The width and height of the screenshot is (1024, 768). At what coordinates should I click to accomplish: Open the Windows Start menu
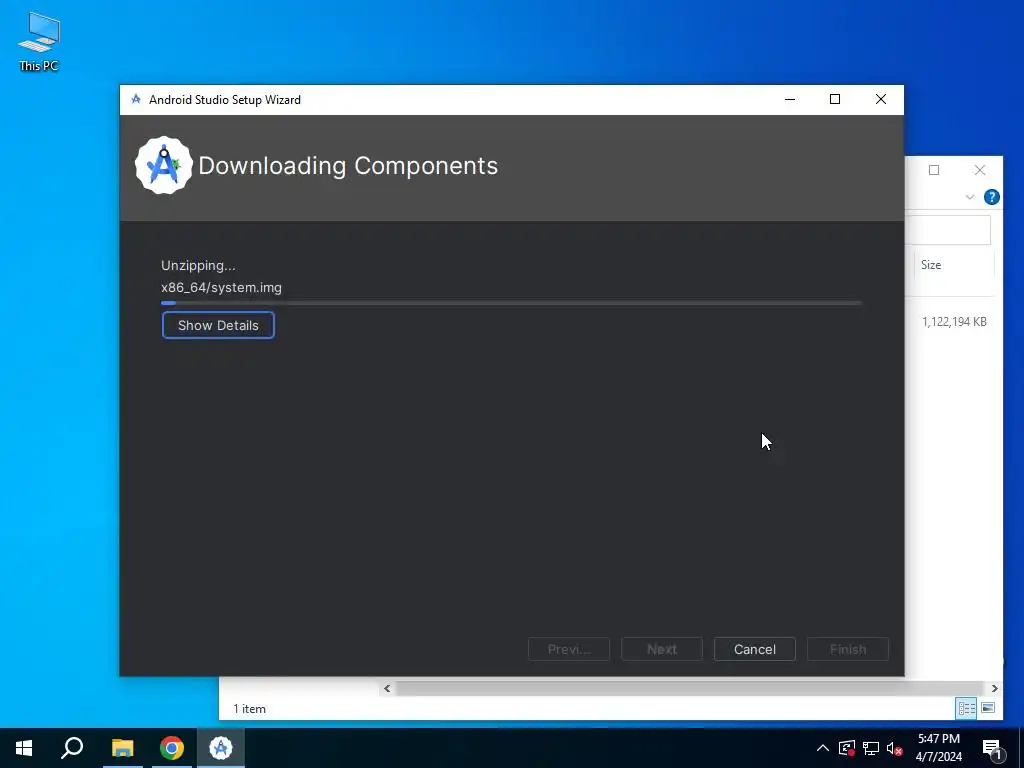point(24,748)
